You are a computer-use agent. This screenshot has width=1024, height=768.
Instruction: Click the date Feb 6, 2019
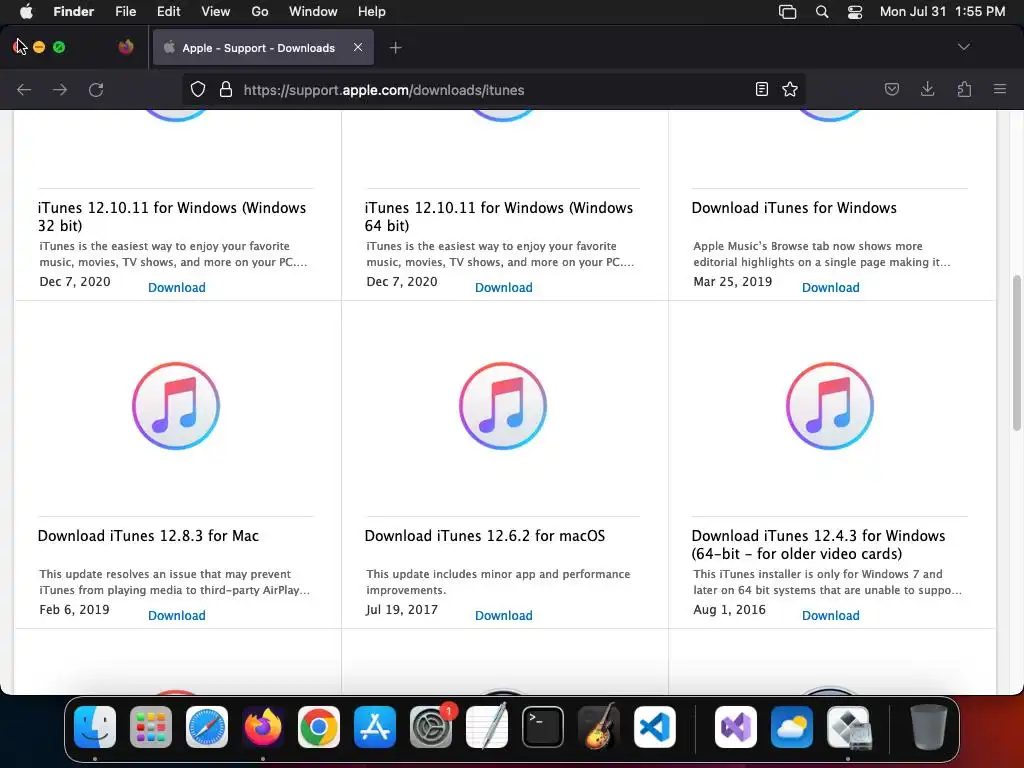(x=74, y=609)
